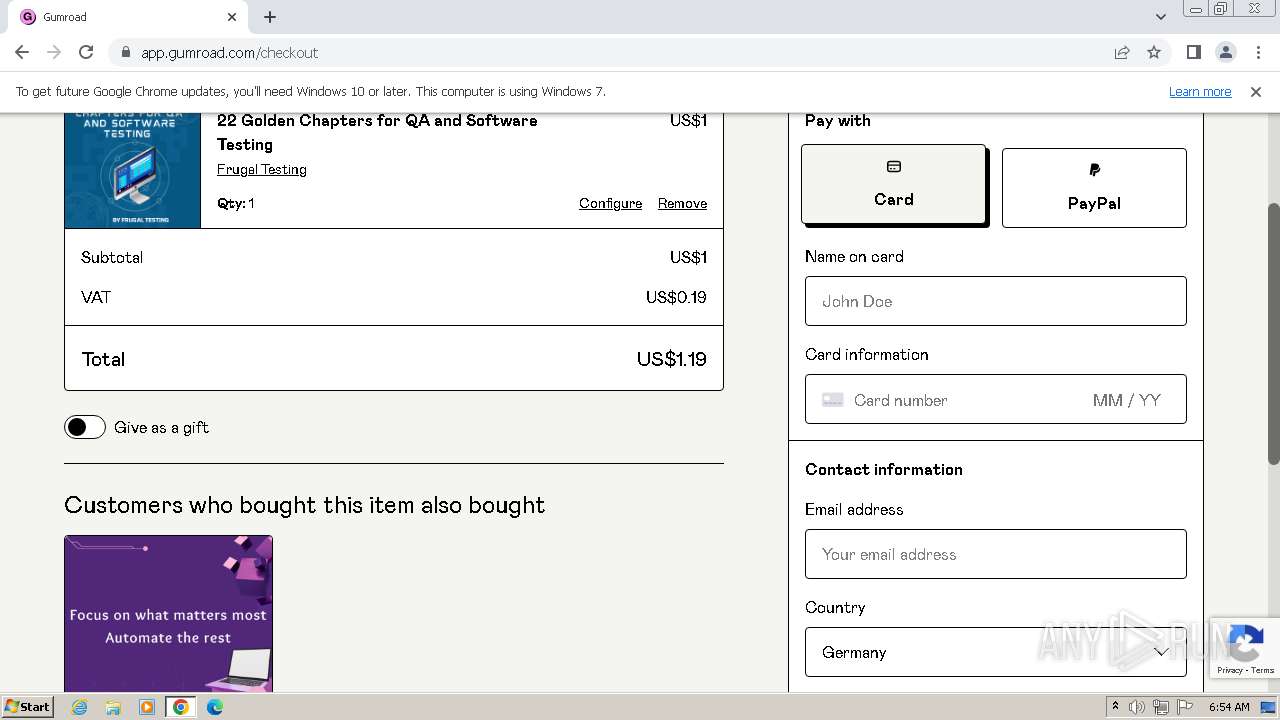Screen dimensions: 1280x720
Task: Open Internet Explorer from the taskbar
Action: tap(80, 707)
